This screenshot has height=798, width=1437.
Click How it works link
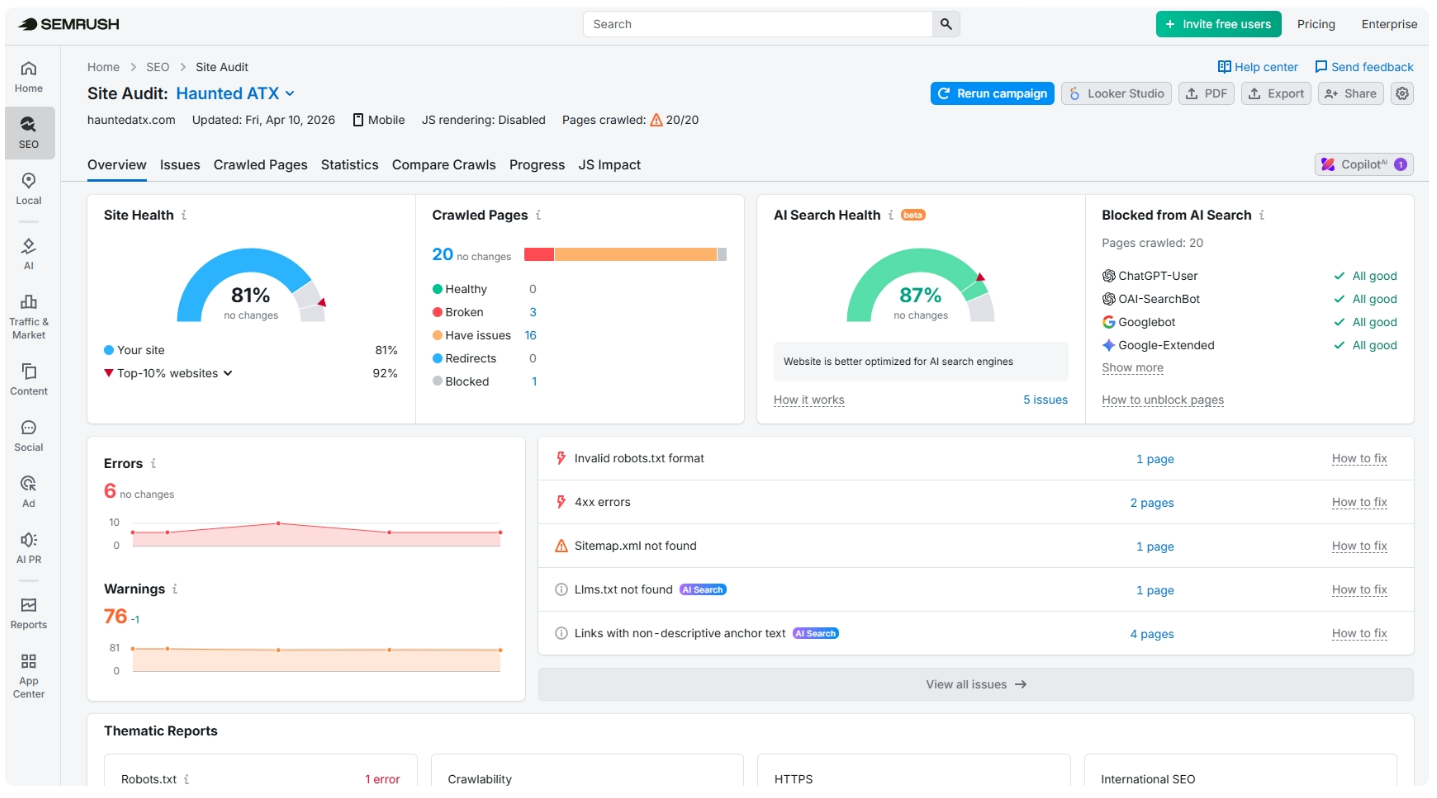[x=809, y=400]
